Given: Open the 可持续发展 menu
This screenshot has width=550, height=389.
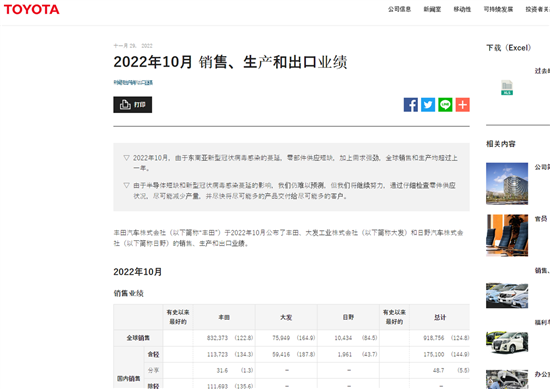Looking at the screenshot, I should 498,9.
